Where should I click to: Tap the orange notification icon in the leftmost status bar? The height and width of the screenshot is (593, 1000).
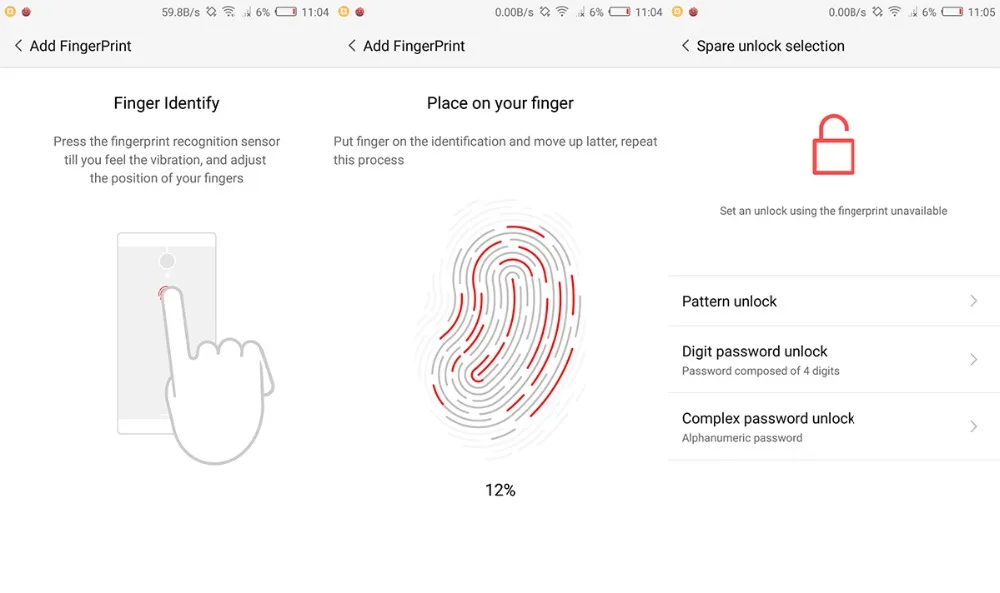pos(10,11)
